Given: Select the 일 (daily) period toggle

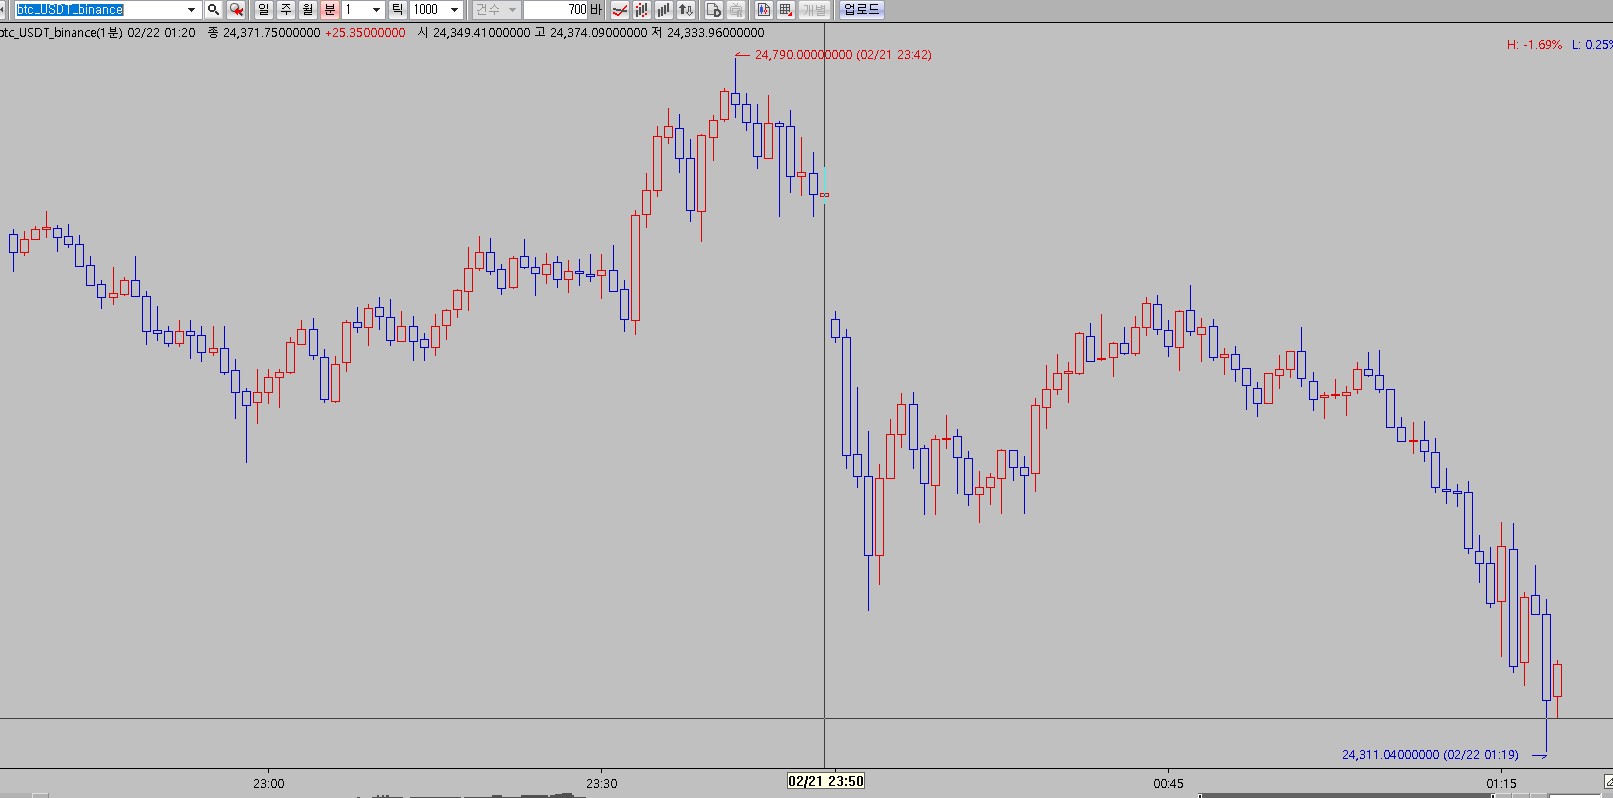Looking at the screenshot, I should coord(263,10).
